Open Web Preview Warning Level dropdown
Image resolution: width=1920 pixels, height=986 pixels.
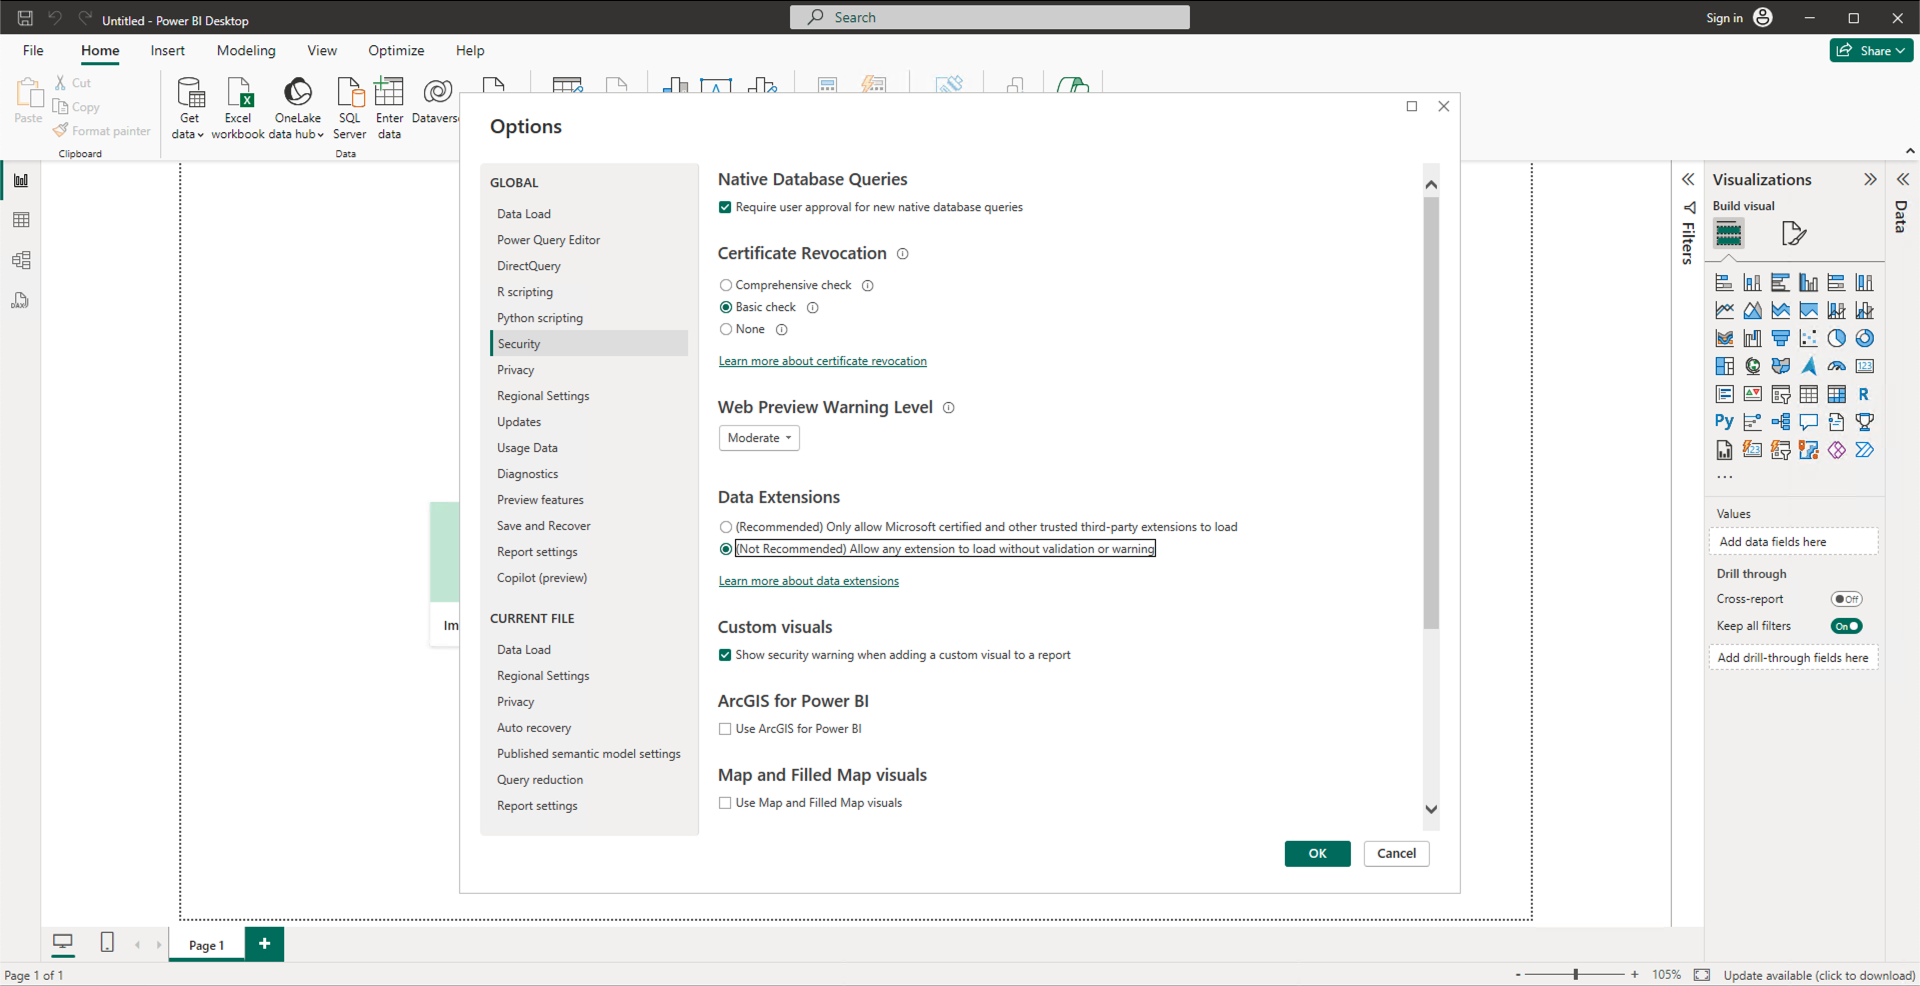[759, 438]
